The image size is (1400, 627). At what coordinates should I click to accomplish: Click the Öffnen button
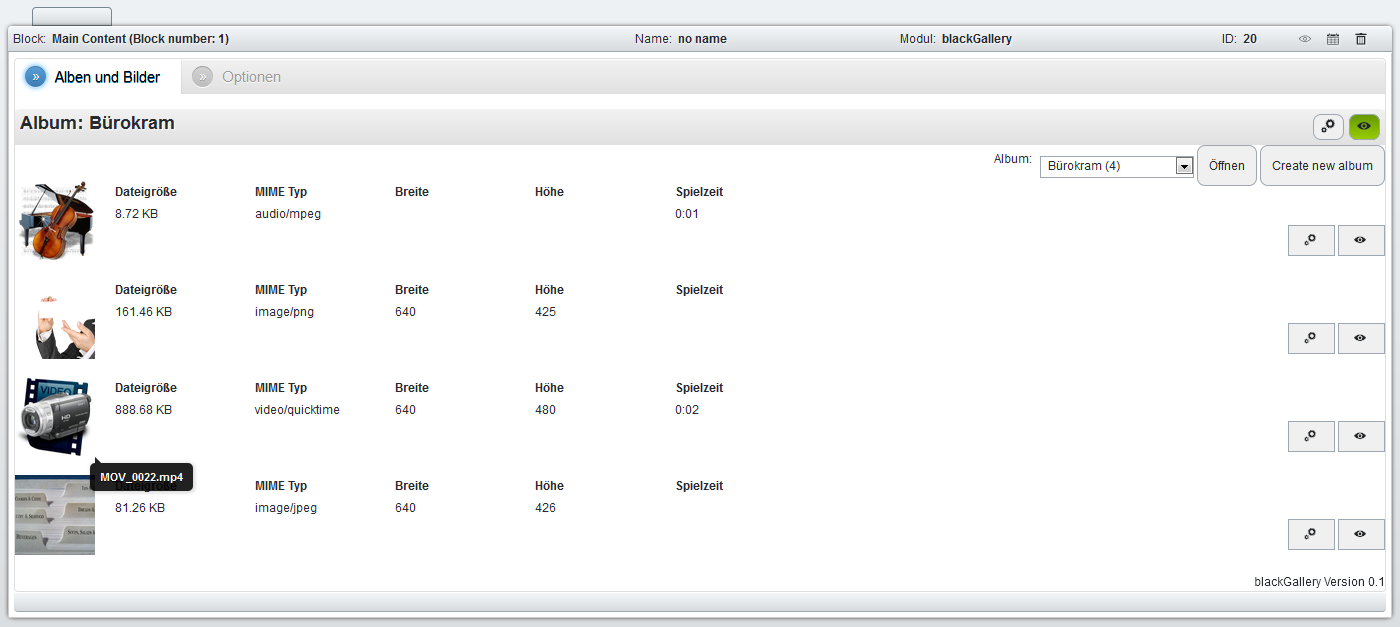pos(1227,166)
